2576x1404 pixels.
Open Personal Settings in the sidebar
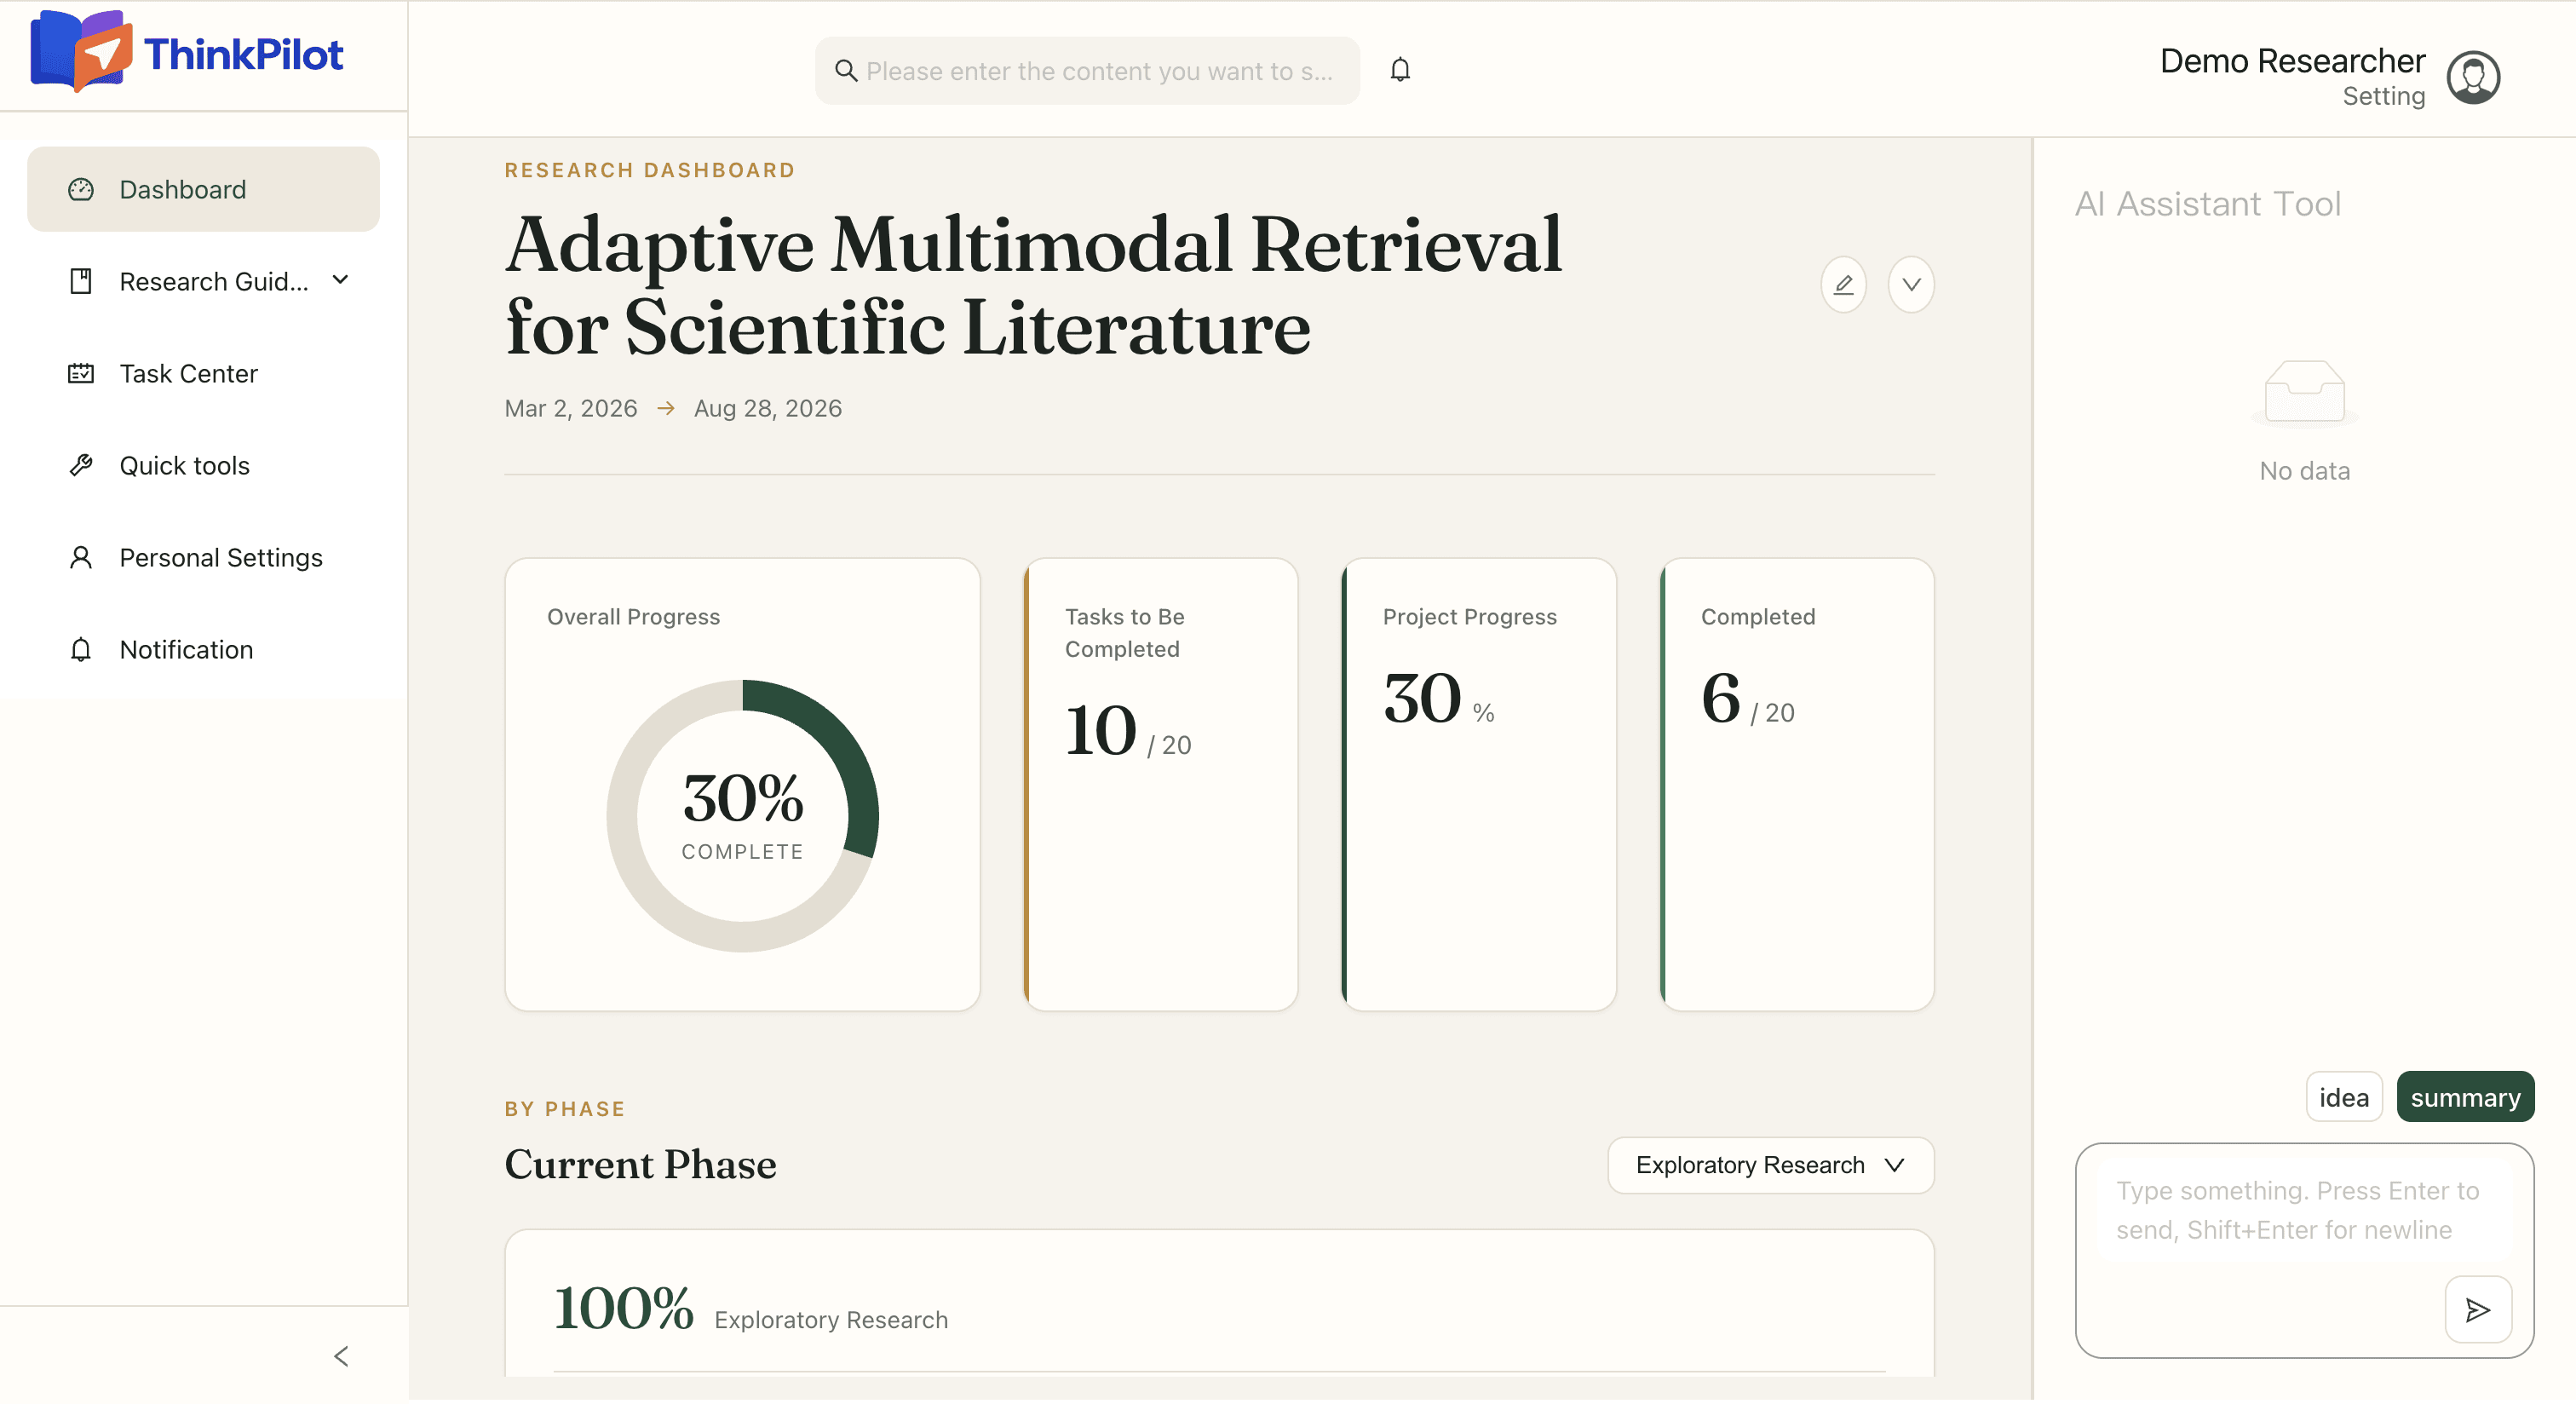[203, 557]
